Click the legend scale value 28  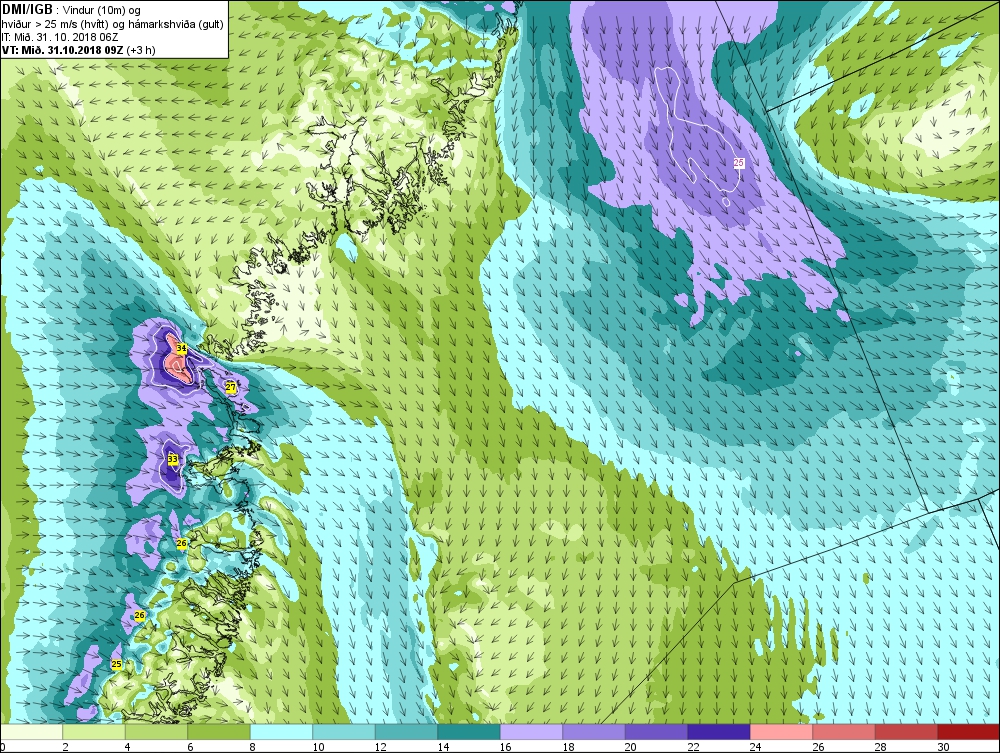(x=881, y=747)
